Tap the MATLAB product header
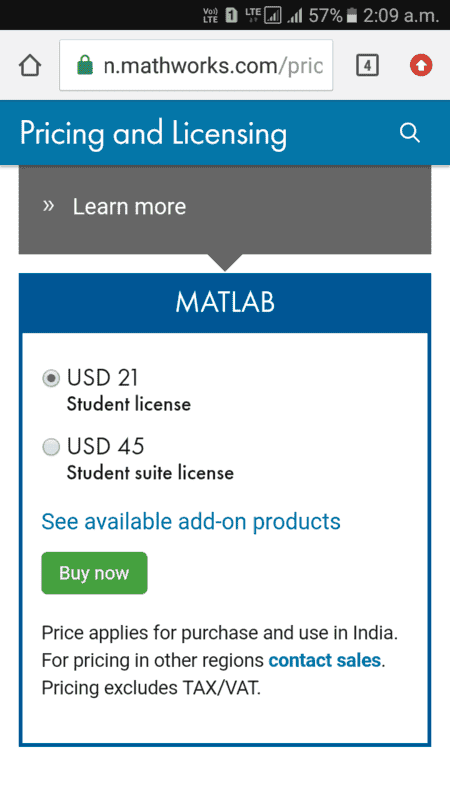This screenshot has height=800, width=450. click(x=225, y=303)
